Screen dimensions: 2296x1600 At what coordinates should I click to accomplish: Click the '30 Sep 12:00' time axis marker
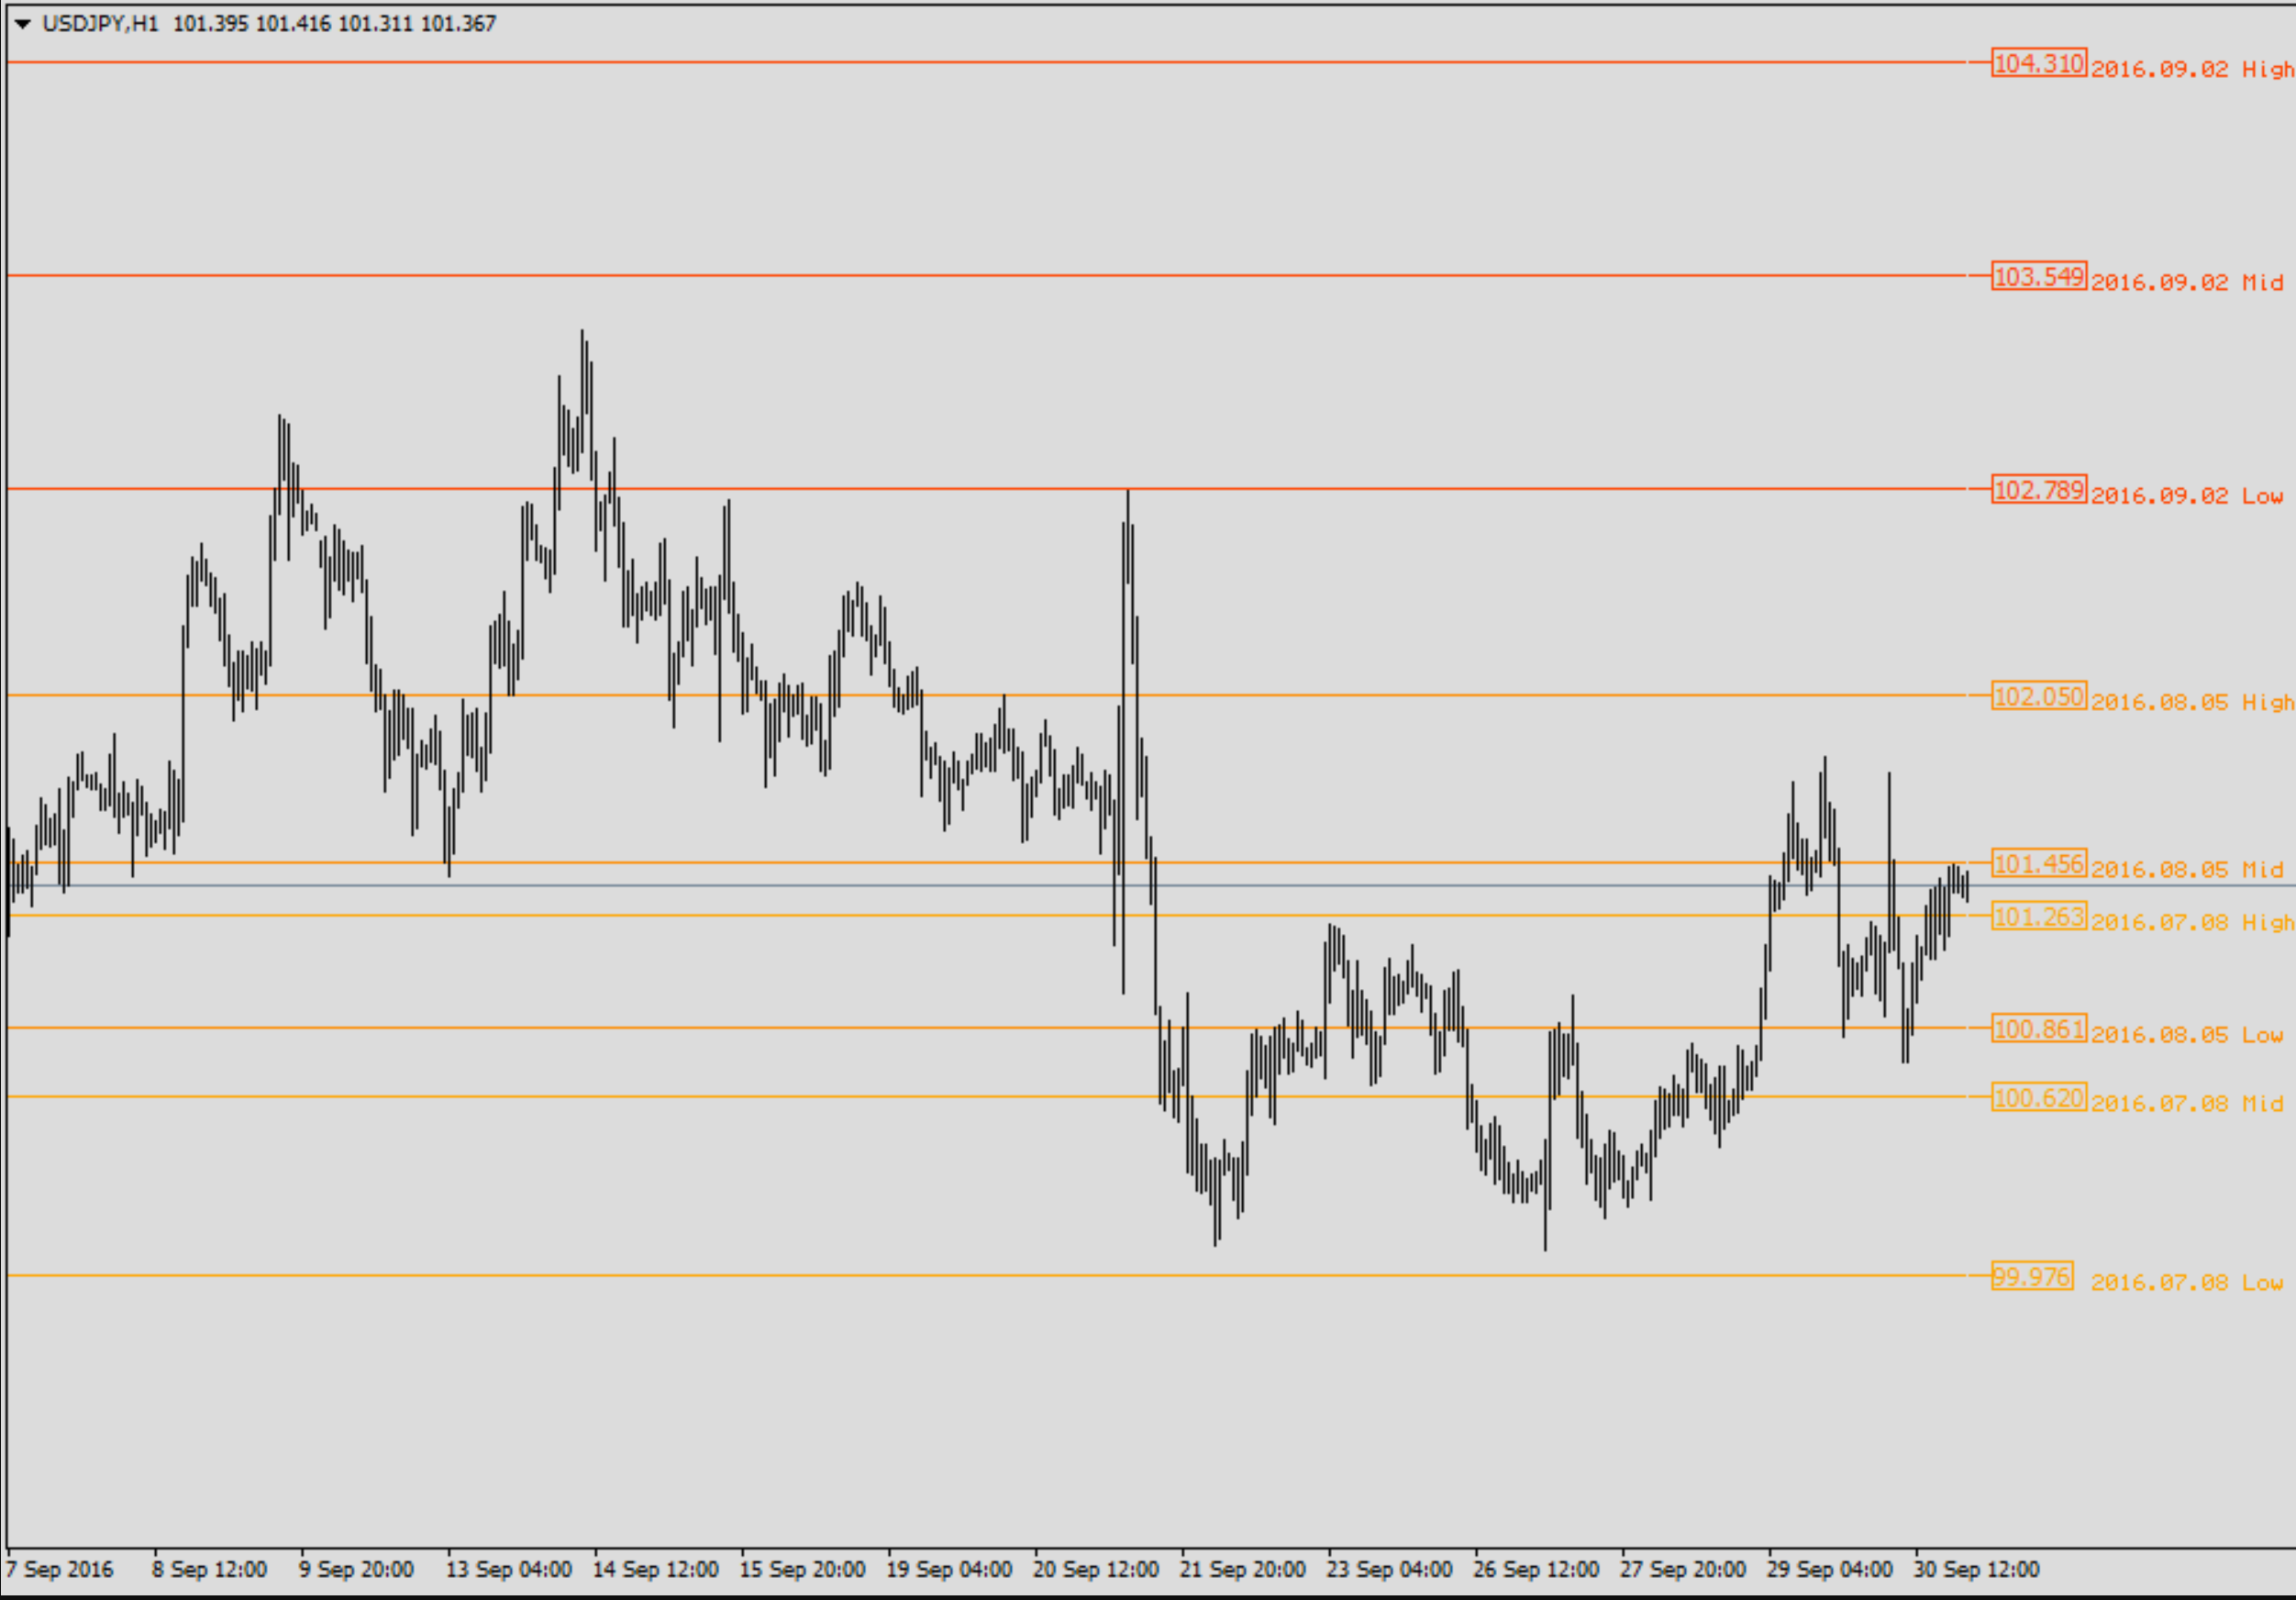point(1976,1569)
